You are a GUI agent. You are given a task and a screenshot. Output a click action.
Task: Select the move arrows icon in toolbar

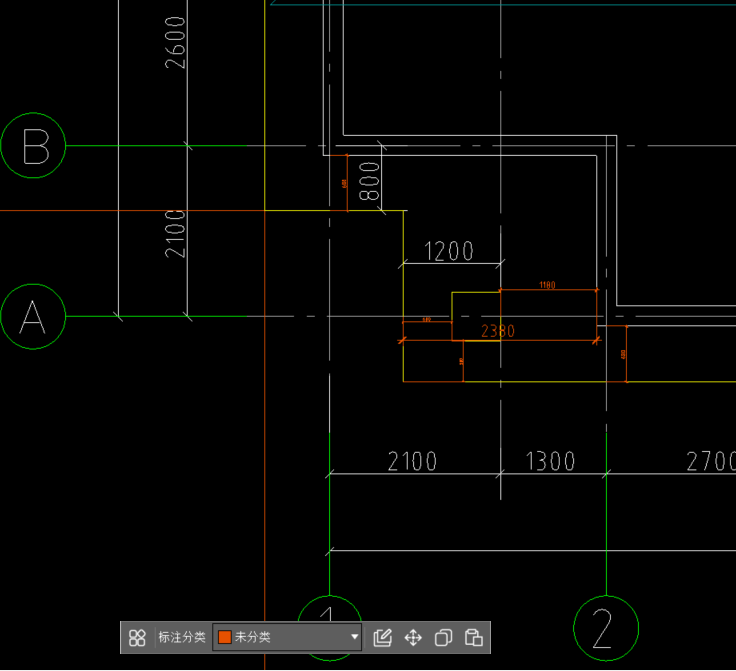[x=413, y=638]
